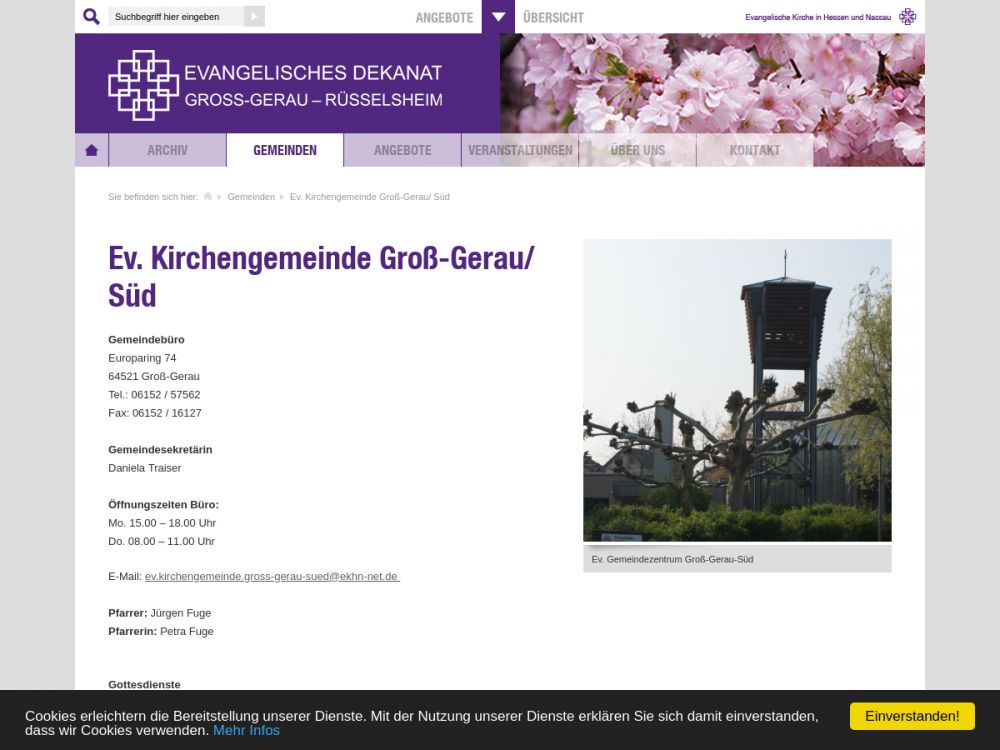Accept cookies with Einverstanden button

tap(911, 716)
